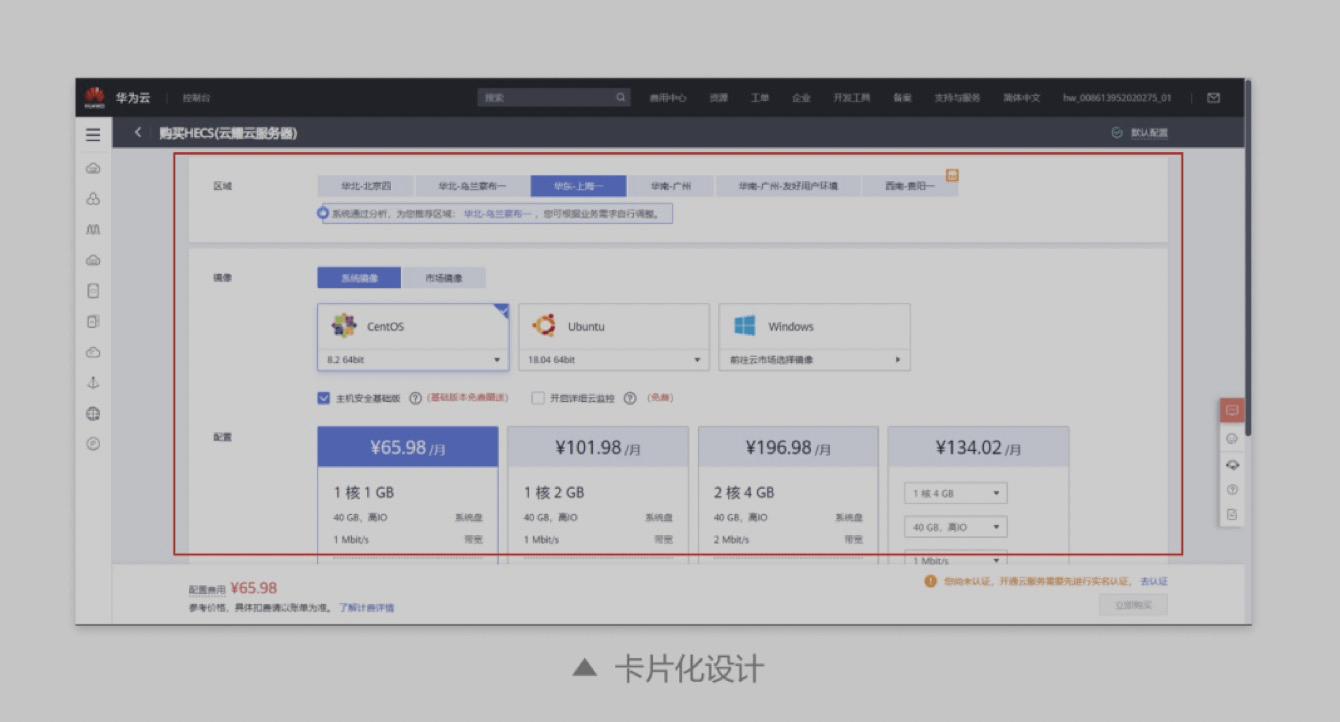Select region 华南-广州
Viewport: 1340px width, 722px height.
coord(671,186)
